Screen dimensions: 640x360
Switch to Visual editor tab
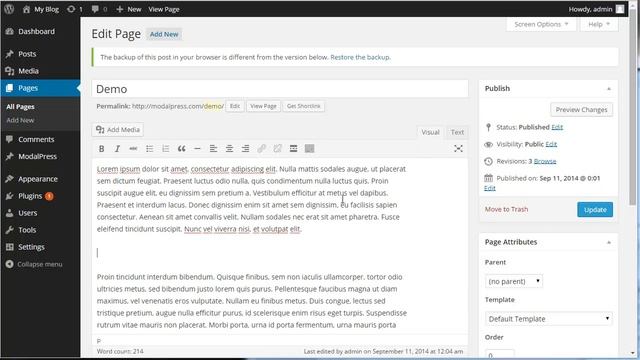pos(430,132)
